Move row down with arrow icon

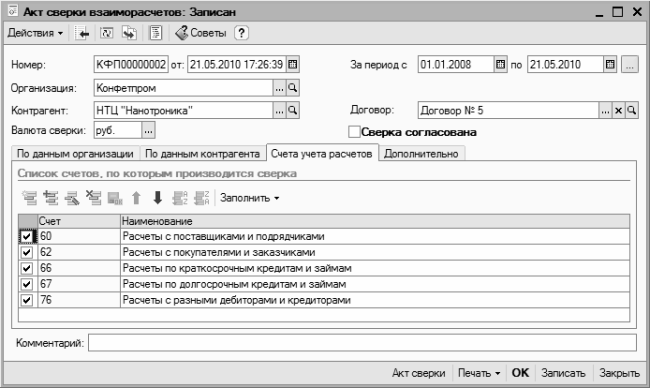[x=158, y=198]
